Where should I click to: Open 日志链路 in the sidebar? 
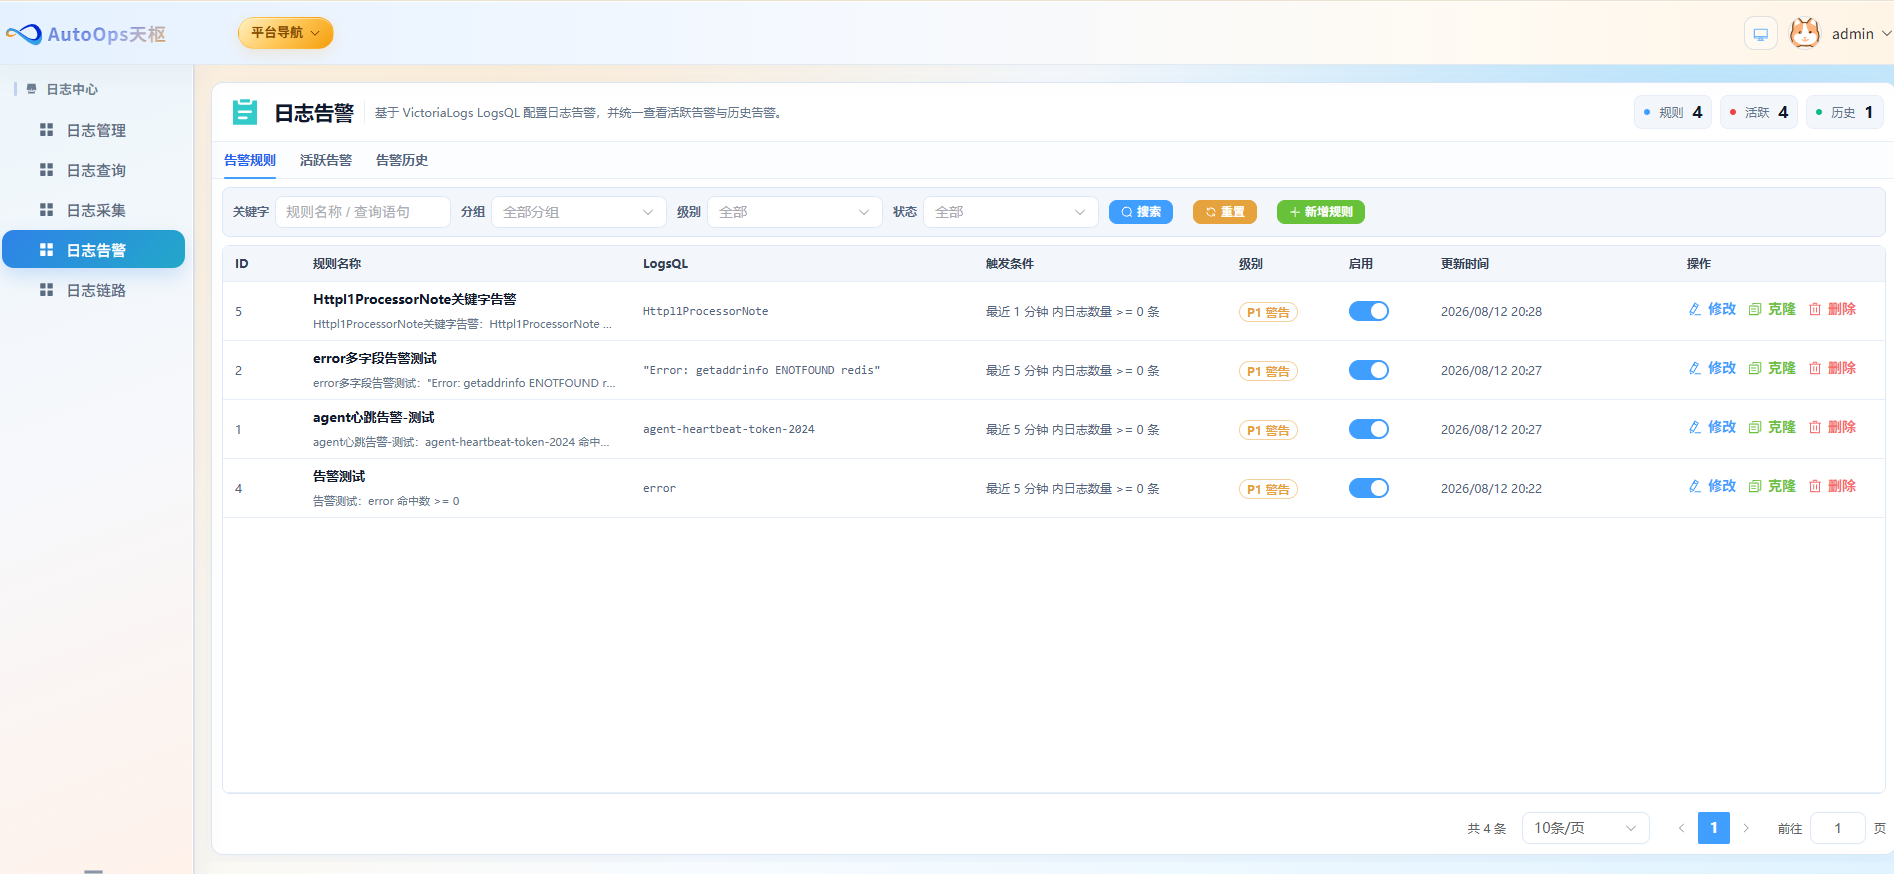click(x=94, y=290)
